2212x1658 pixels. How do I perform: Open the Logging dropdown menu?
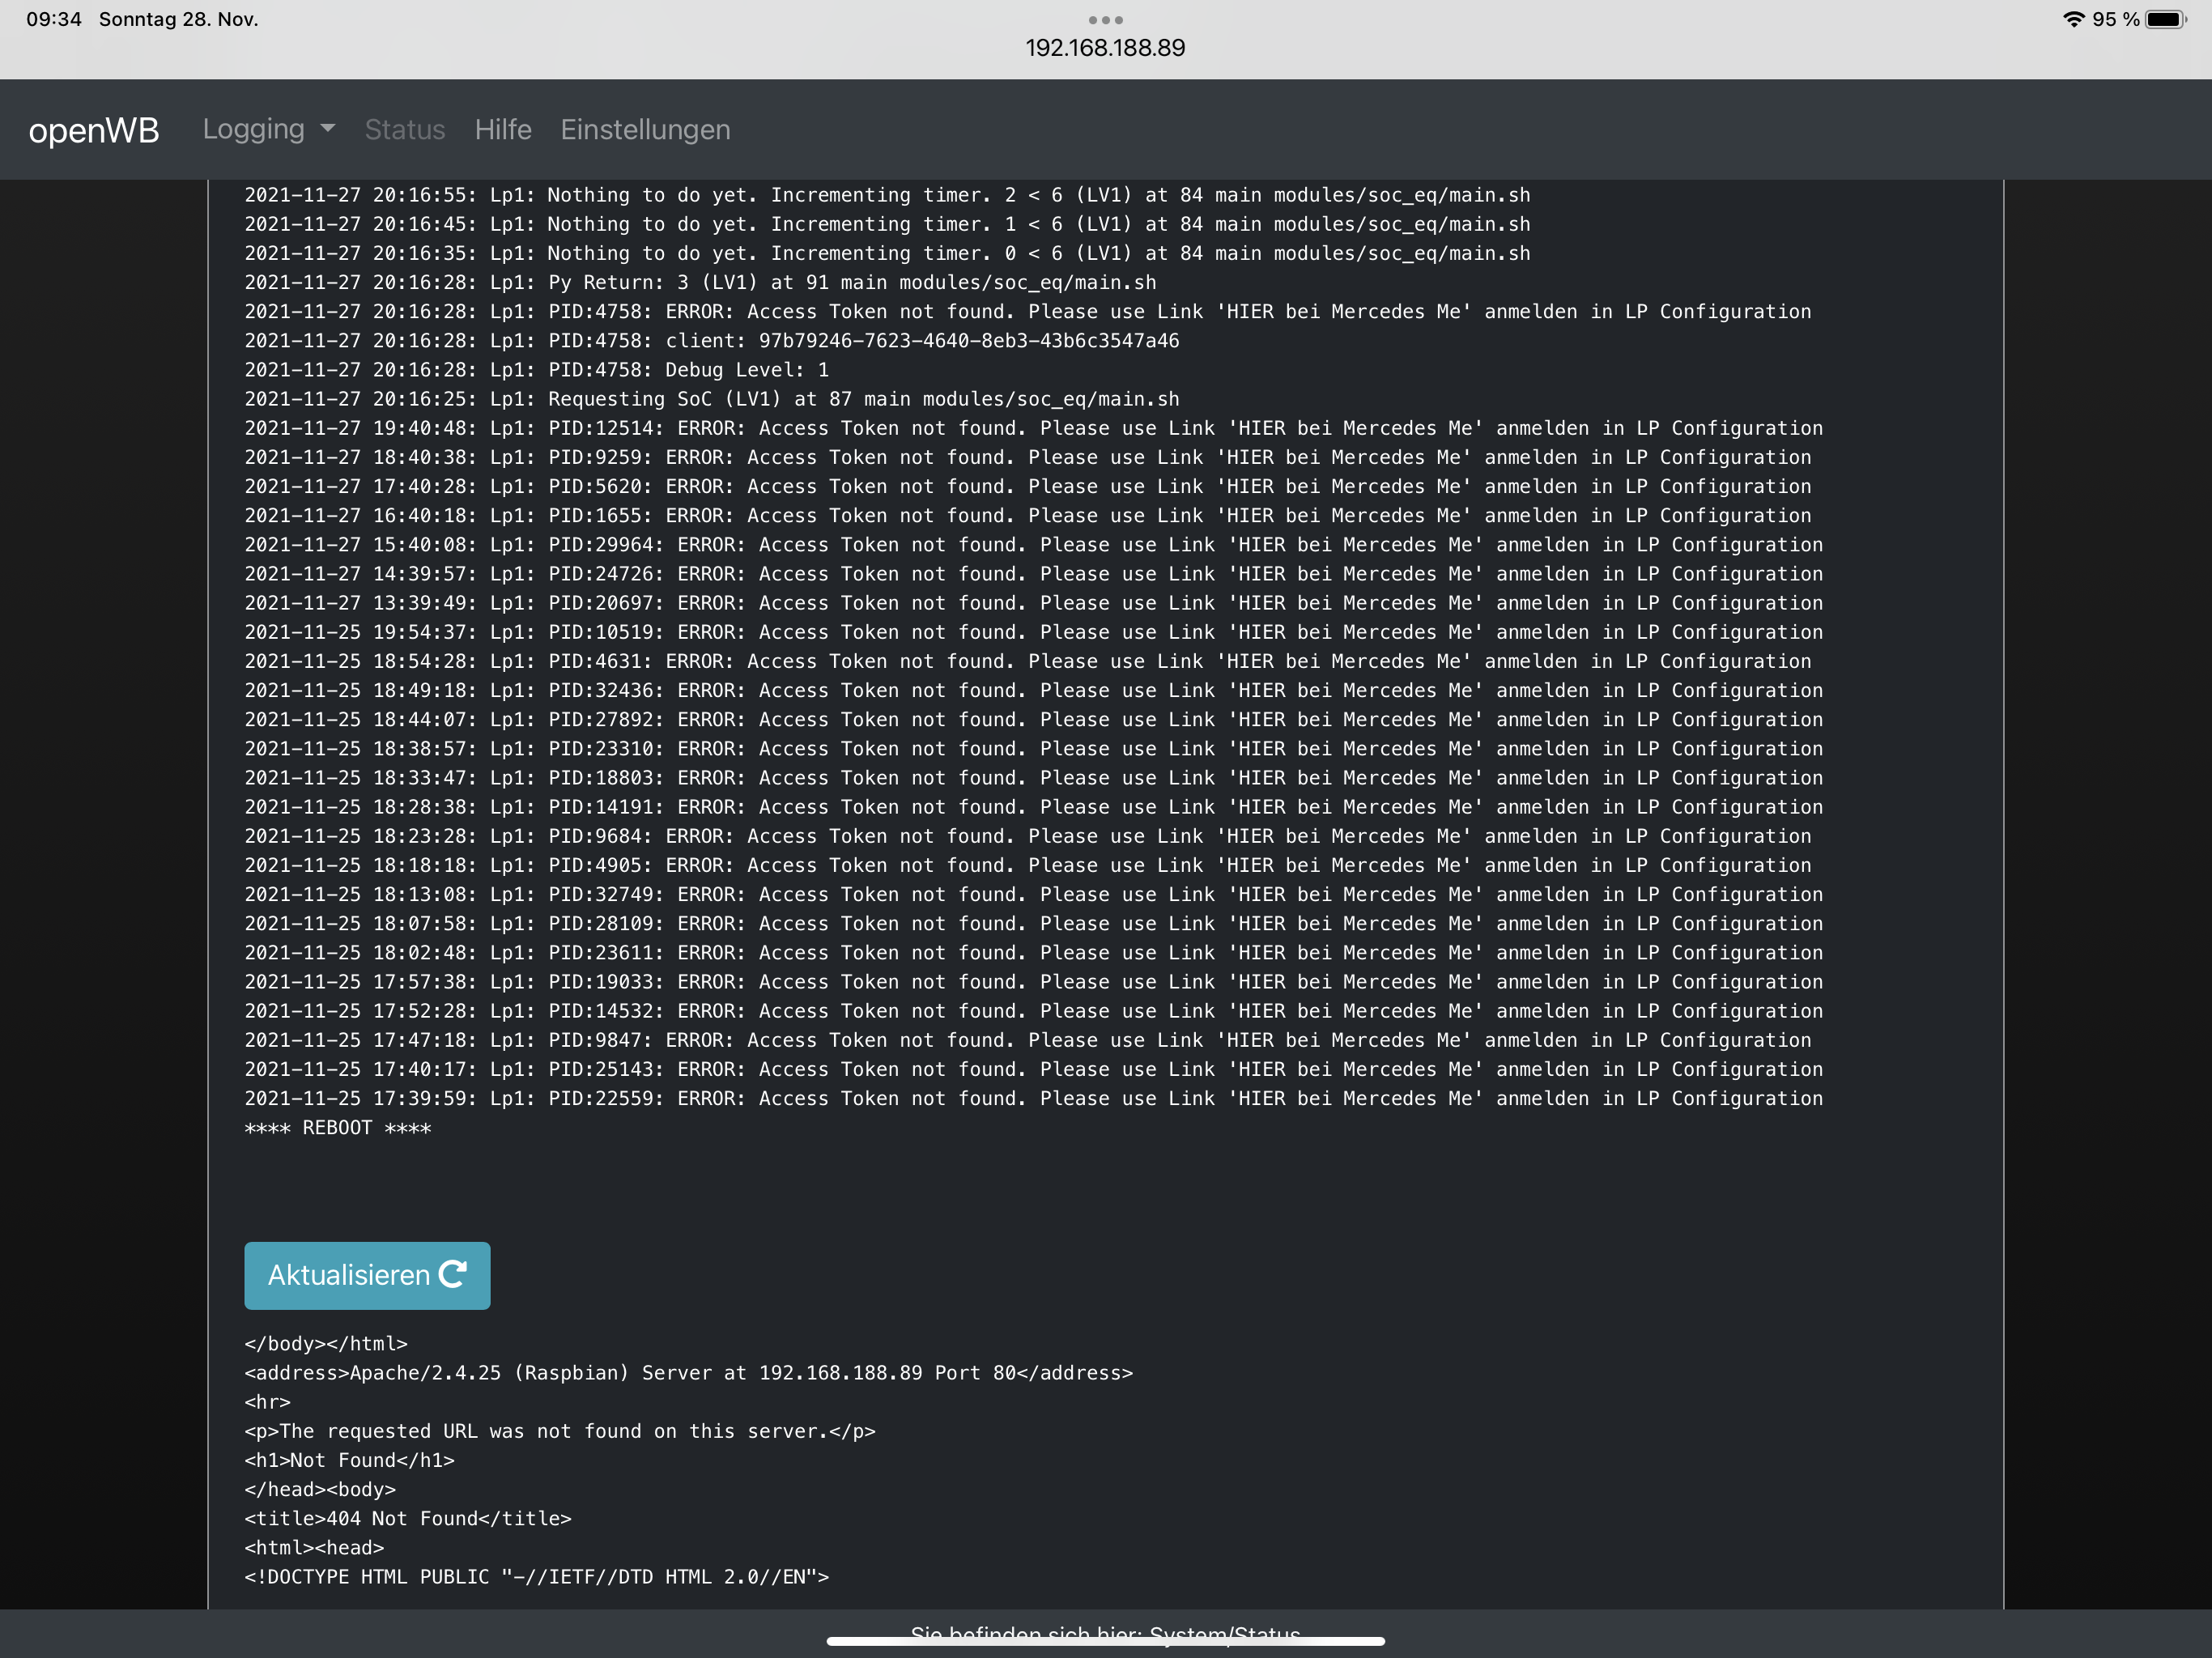click(x=254, y=129)
